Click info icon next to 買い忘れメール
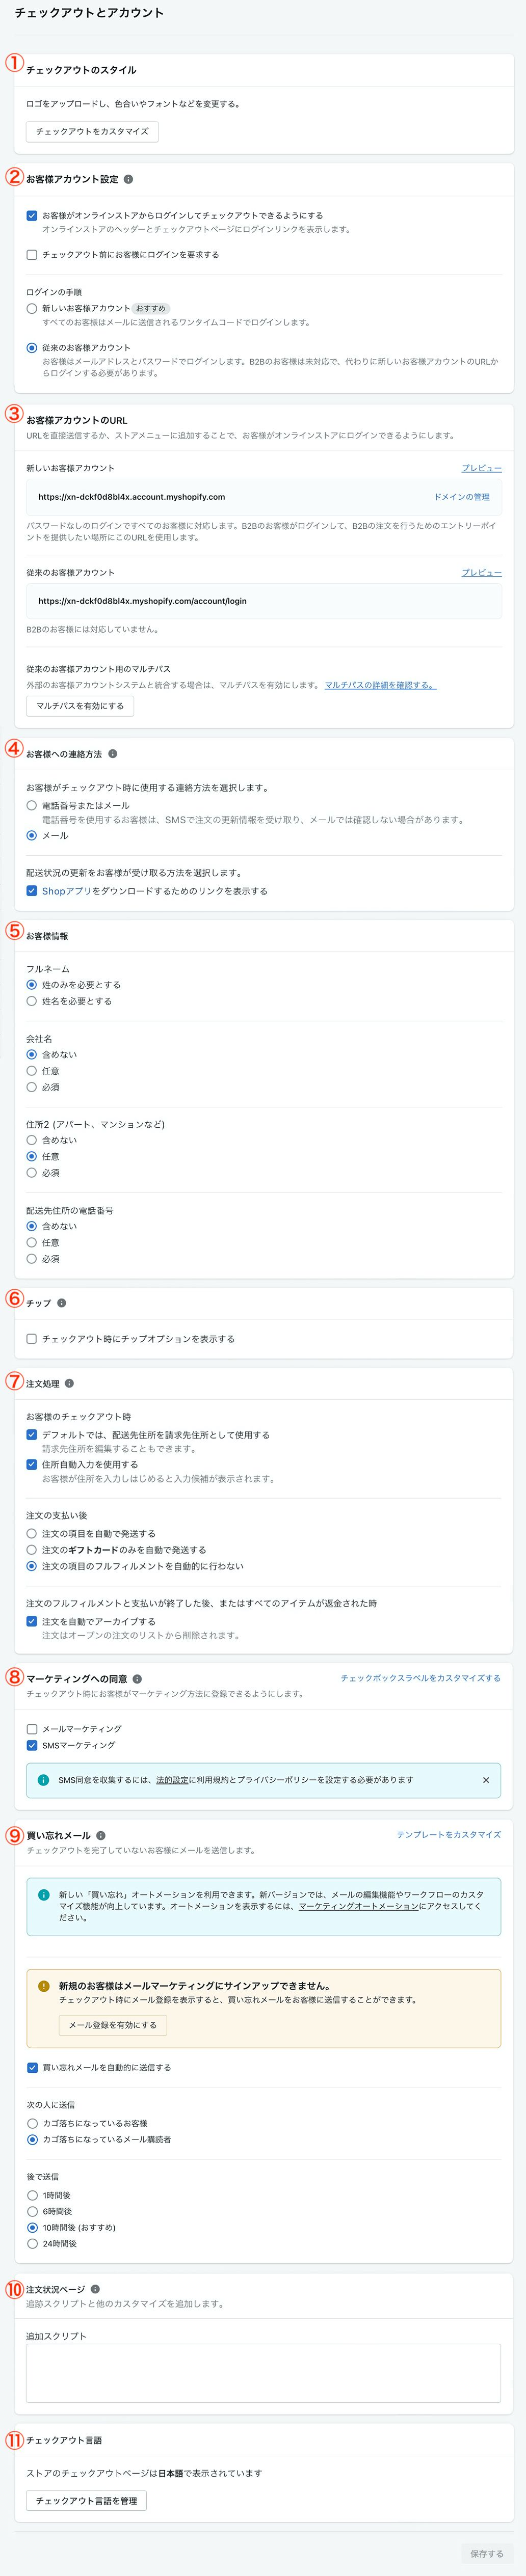 coord(101,1836)
